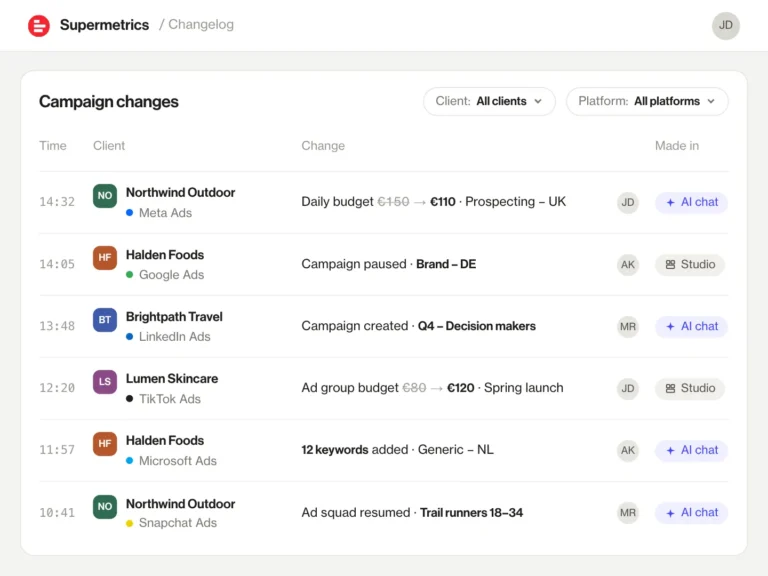The height and width of the screenshot is (576, 768).
Task: Click the Campaign created · Q4 – Decision makers text
Action: (x=418, y=326)
